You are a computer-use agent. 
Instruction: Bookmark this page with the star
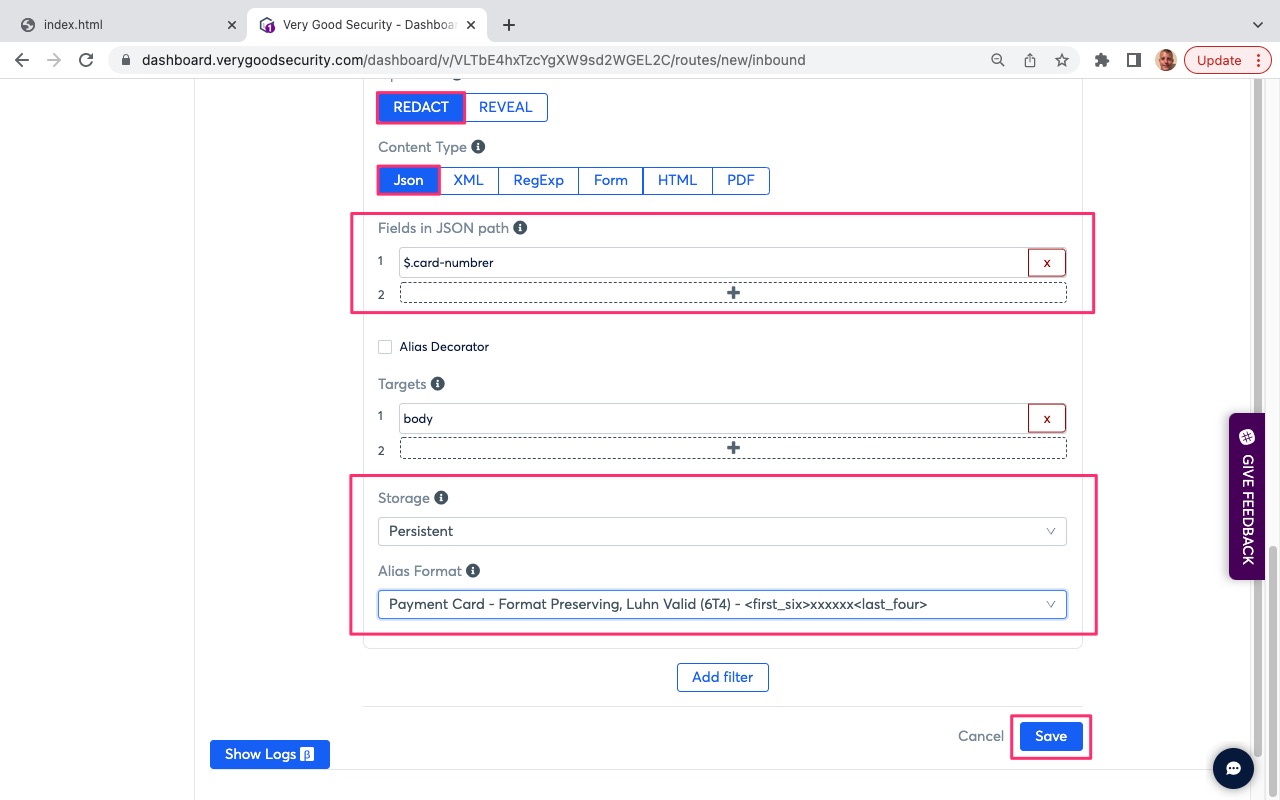(x=1062, y=60)
